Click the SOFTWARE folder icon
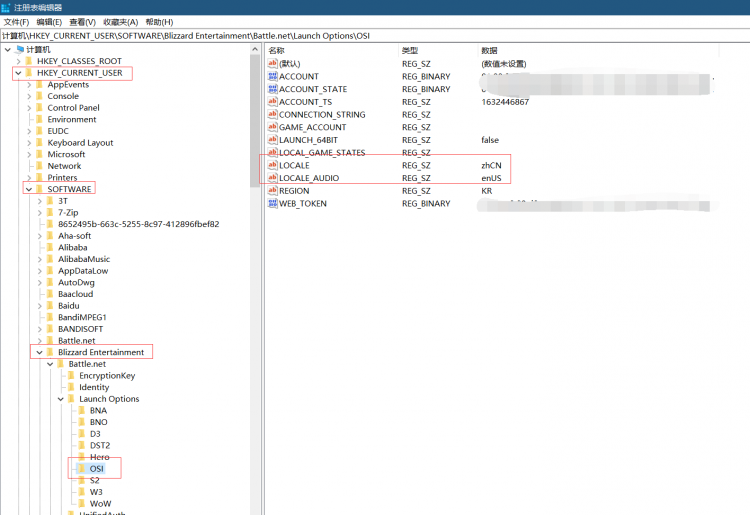Viewport: 750px width, 515px height. coord(39,189)
